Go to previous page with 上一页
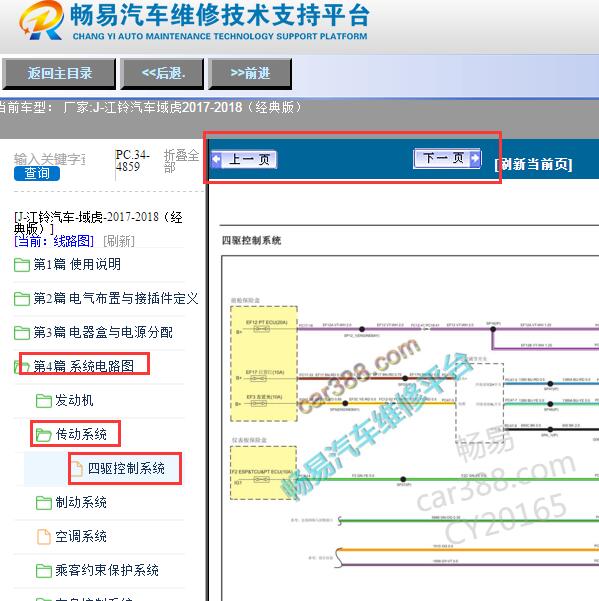 click(244, 159)
